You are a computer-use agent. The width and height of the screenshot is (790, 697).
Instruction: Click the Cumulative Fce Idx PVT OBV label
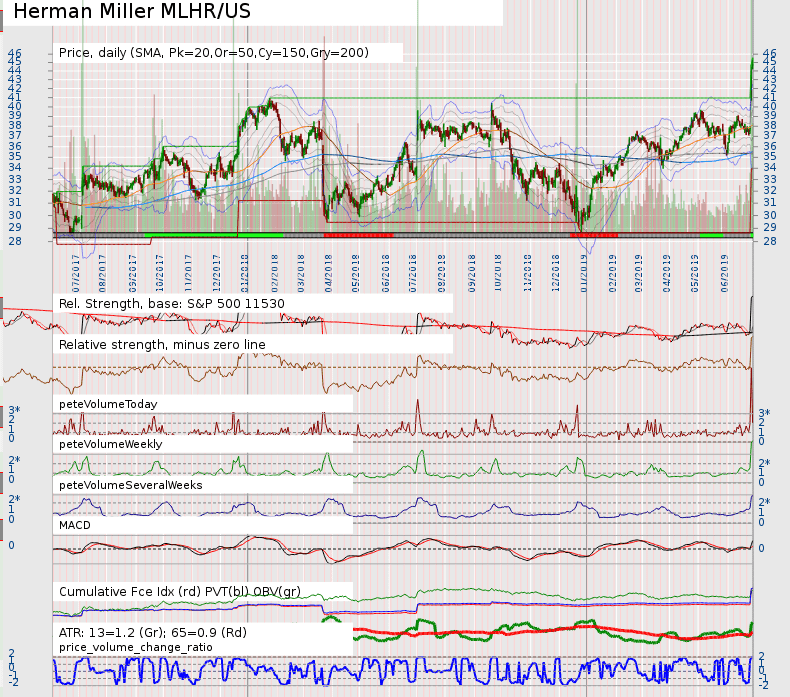click(x=179, y=592)
